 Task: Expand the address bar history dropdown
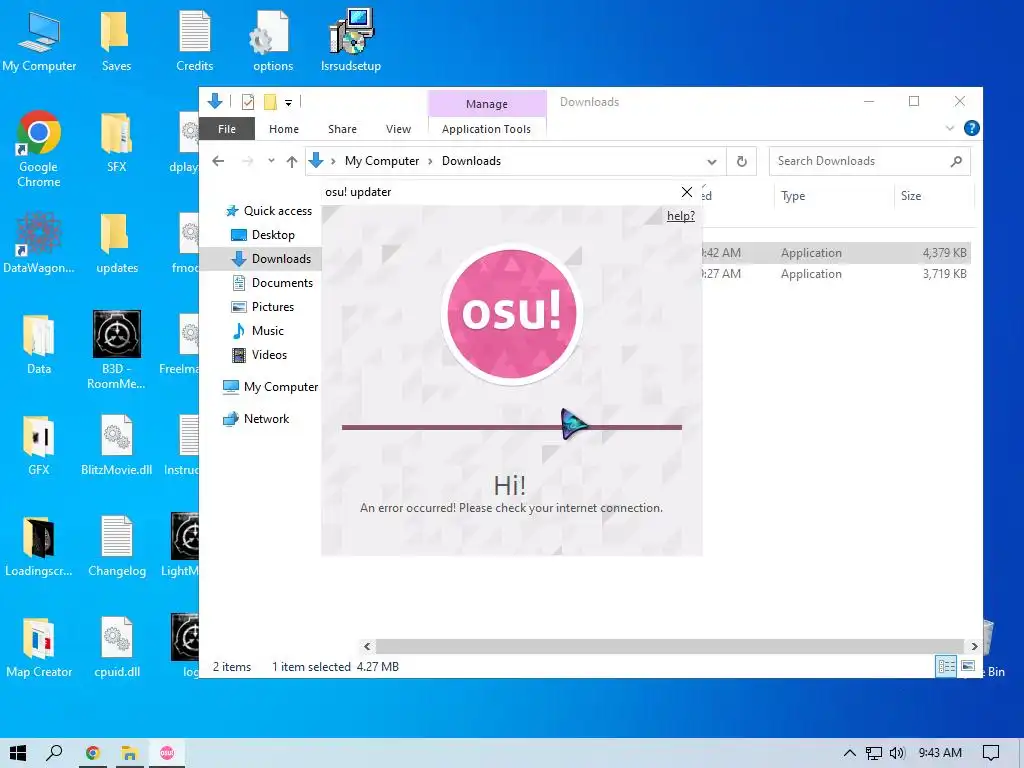coord(712,161)
